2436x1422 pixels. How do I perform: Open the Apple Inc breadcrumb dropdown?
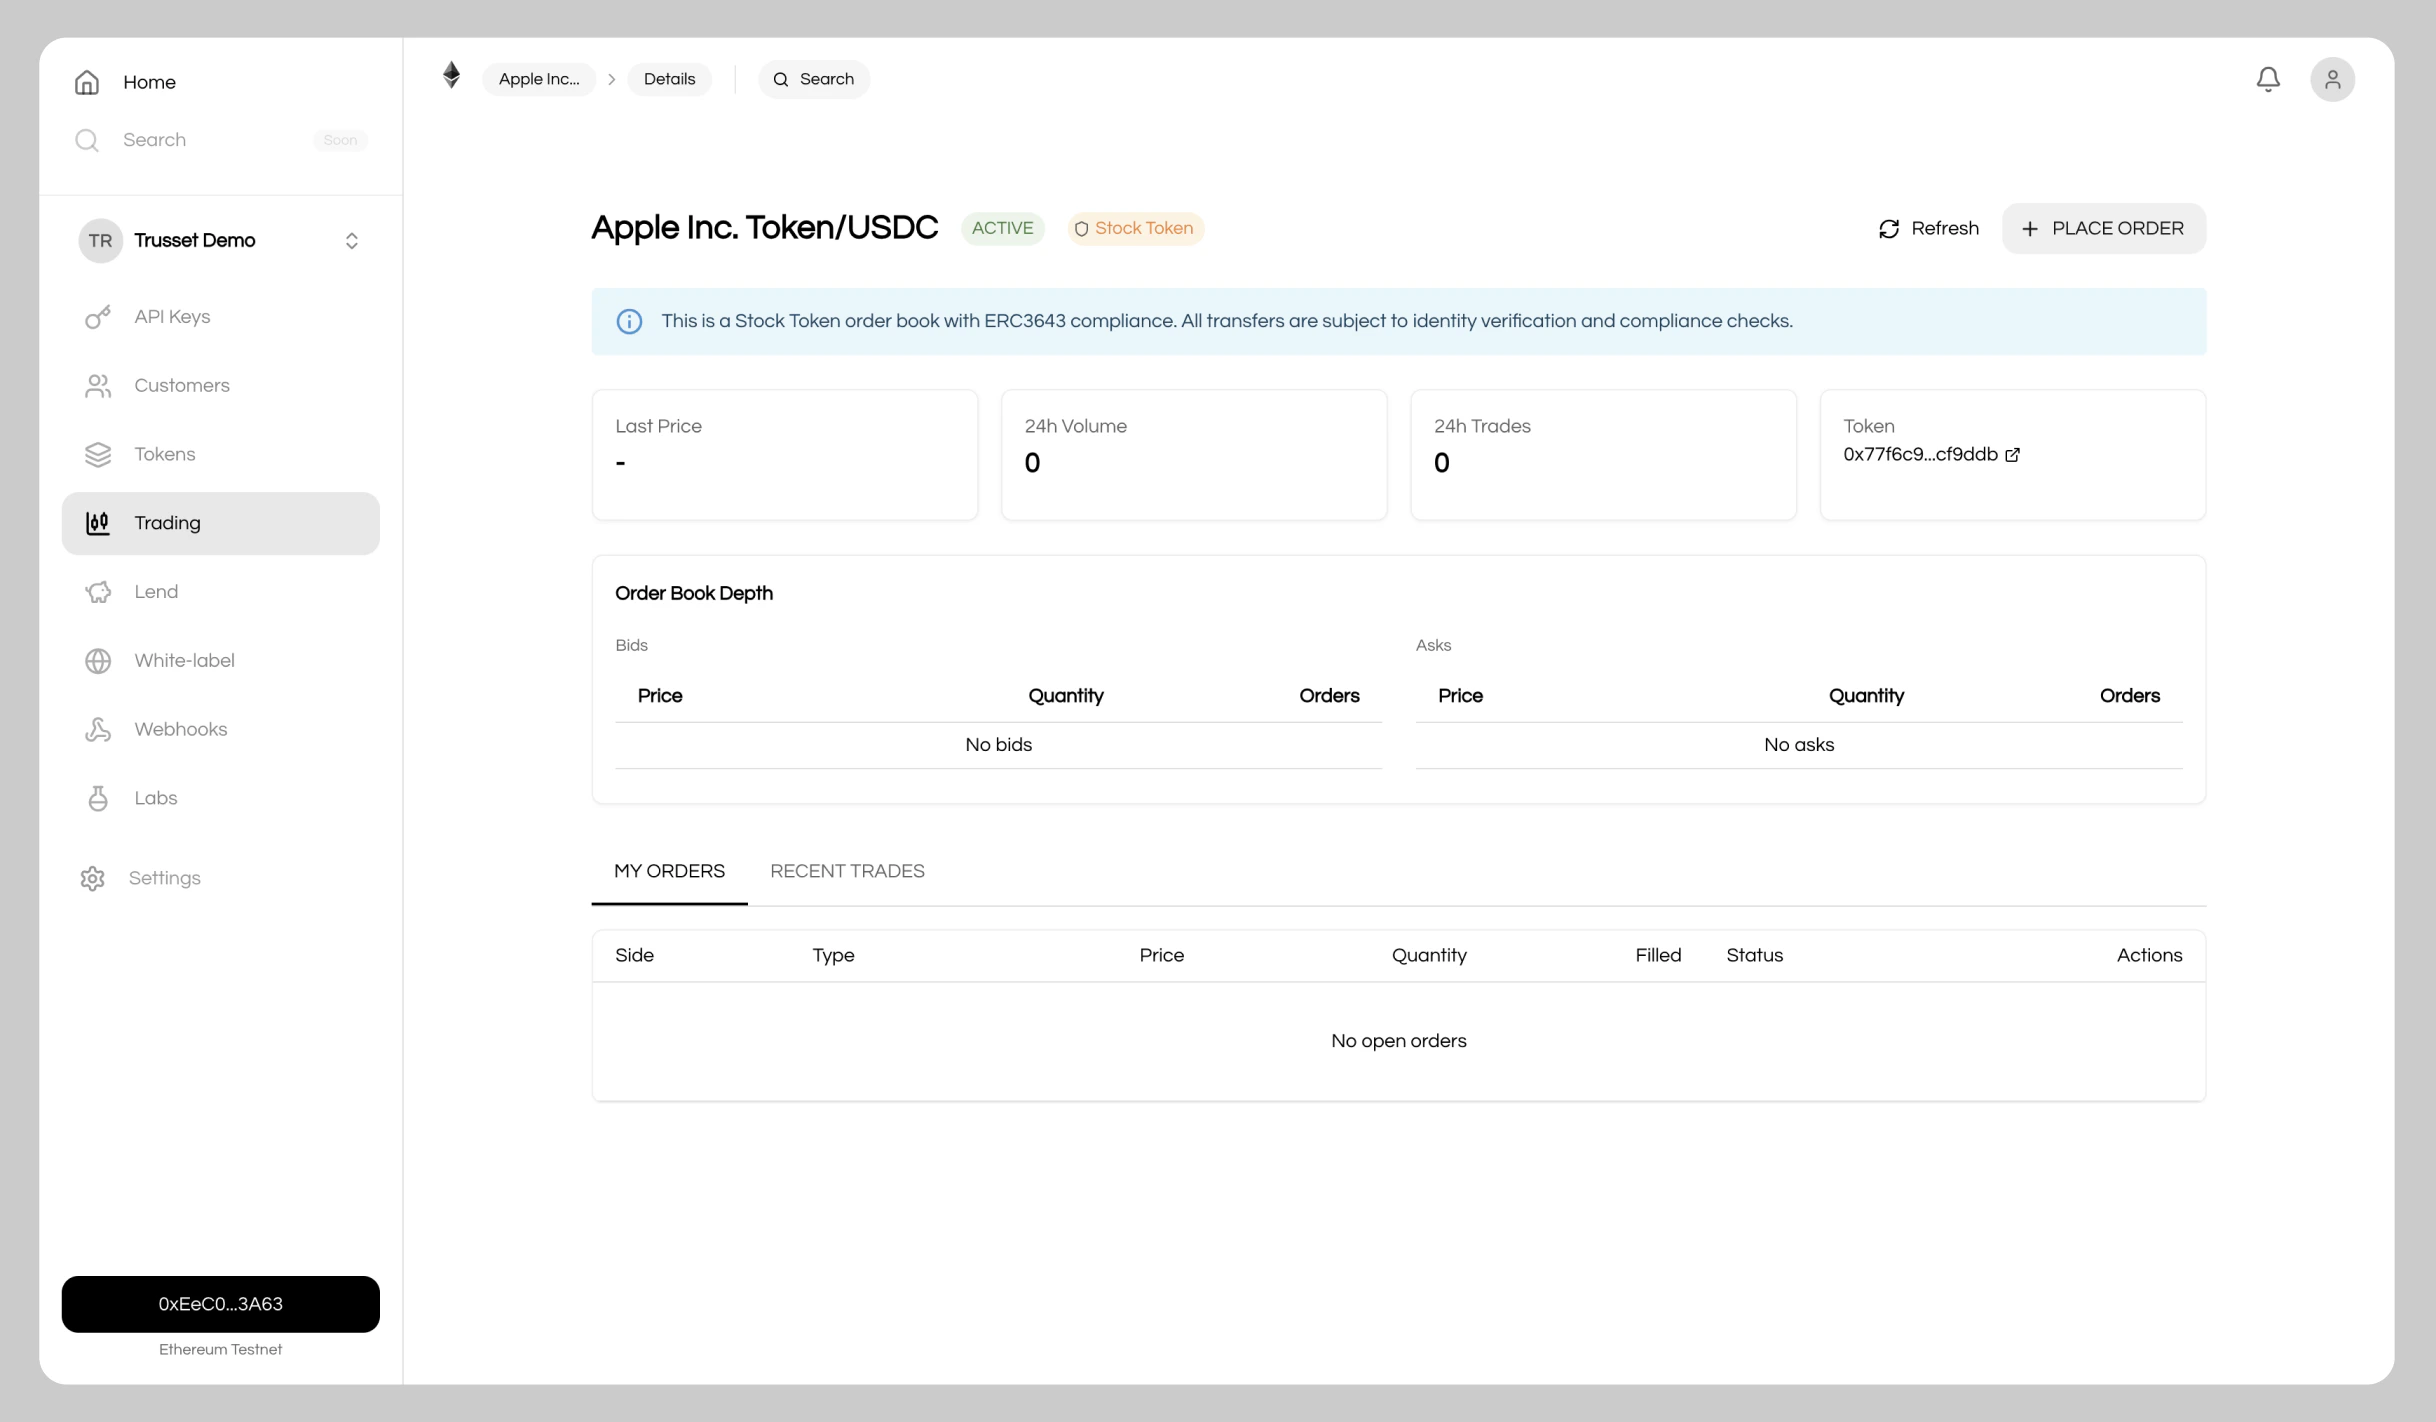coord(538,79)
